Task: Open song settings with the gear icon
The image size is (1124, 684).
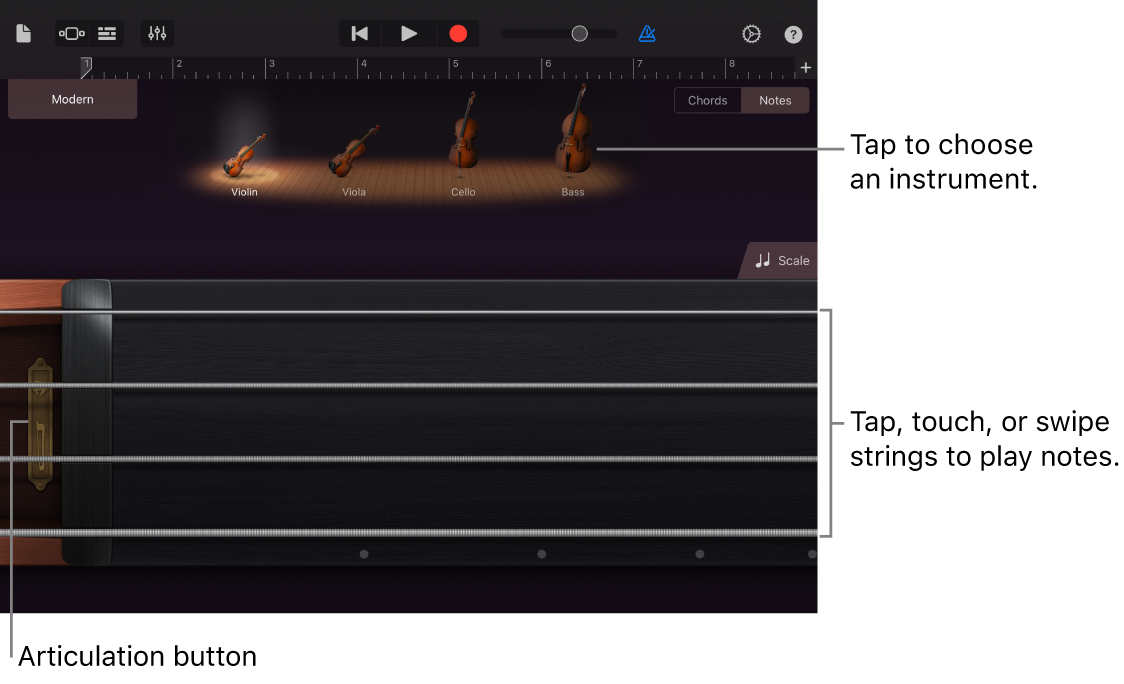Action: point(751,33)
